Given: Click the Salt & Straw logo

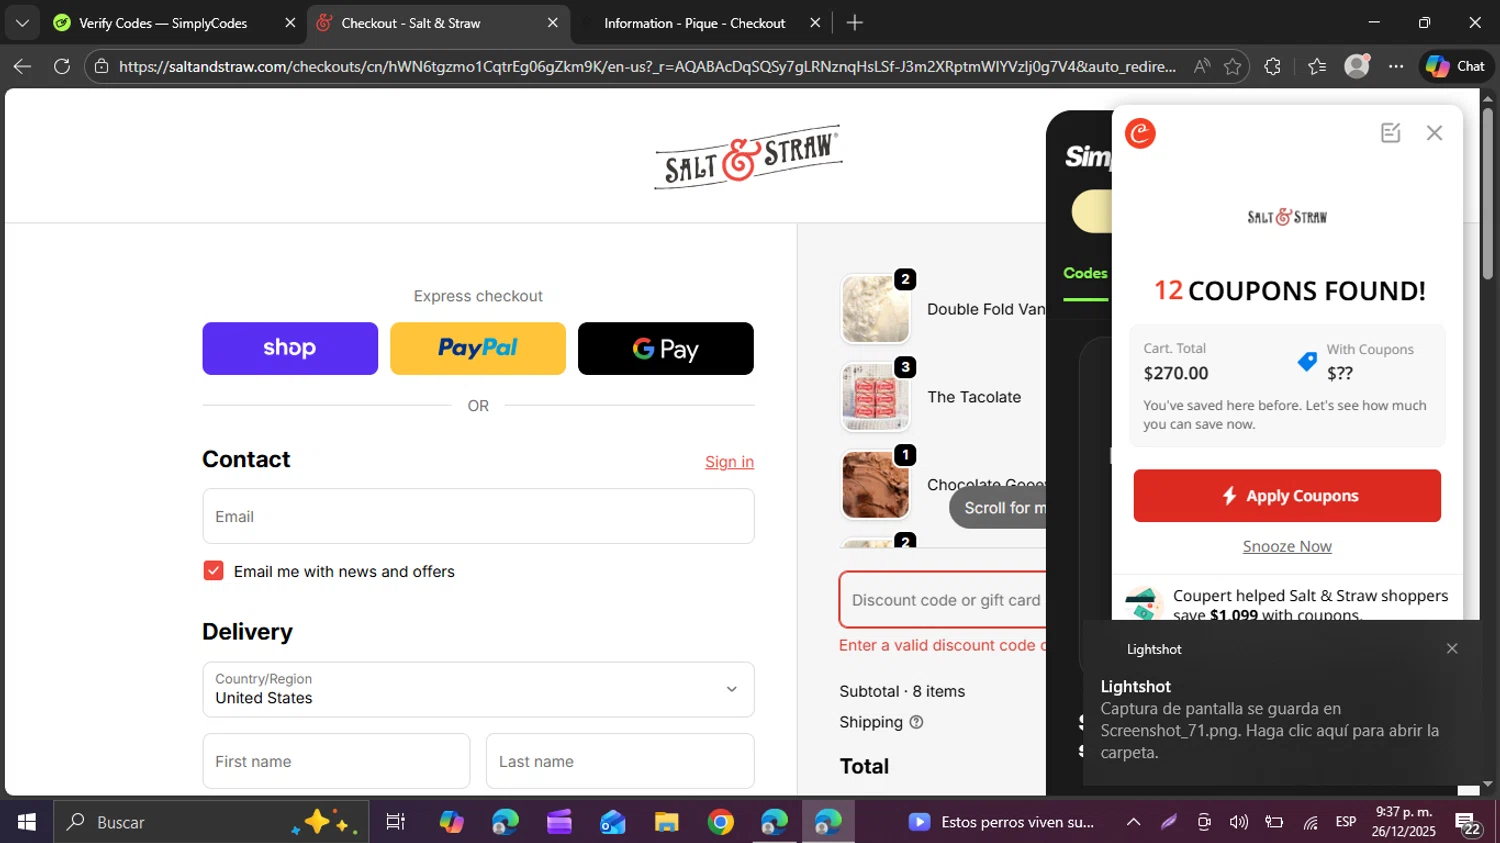Looking at the screenshot, I should (x=748, y=157).
